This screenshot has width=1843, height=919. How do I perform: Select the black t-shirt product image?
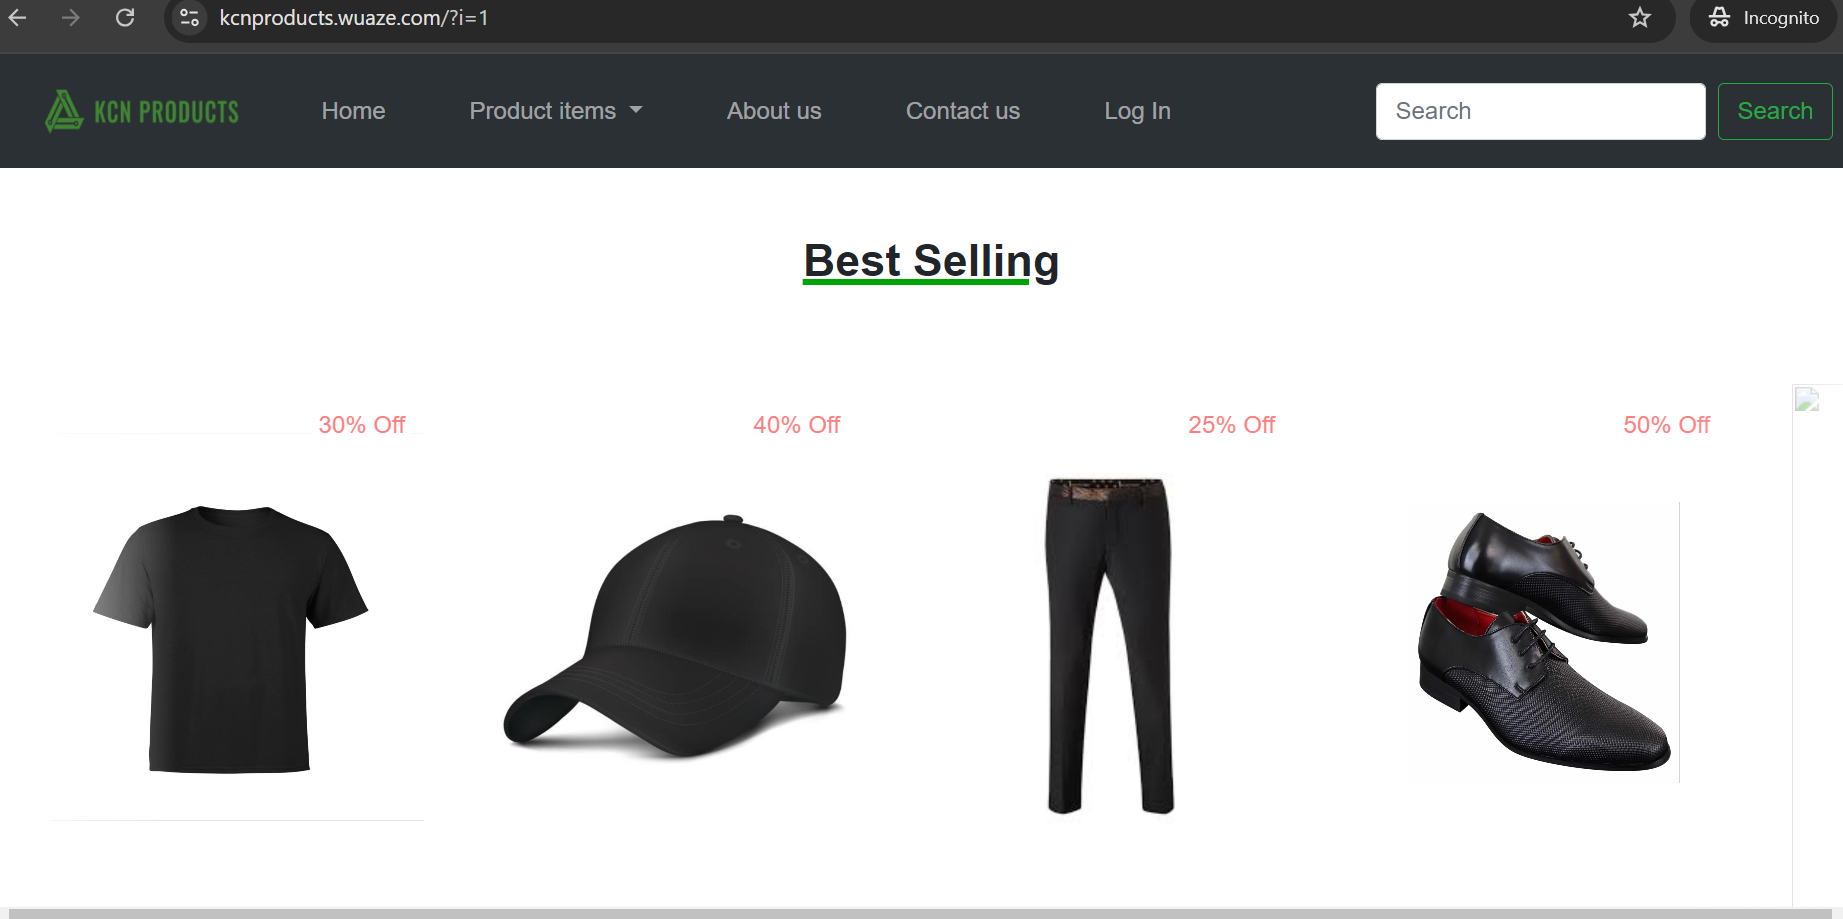[x=231, y=639]
